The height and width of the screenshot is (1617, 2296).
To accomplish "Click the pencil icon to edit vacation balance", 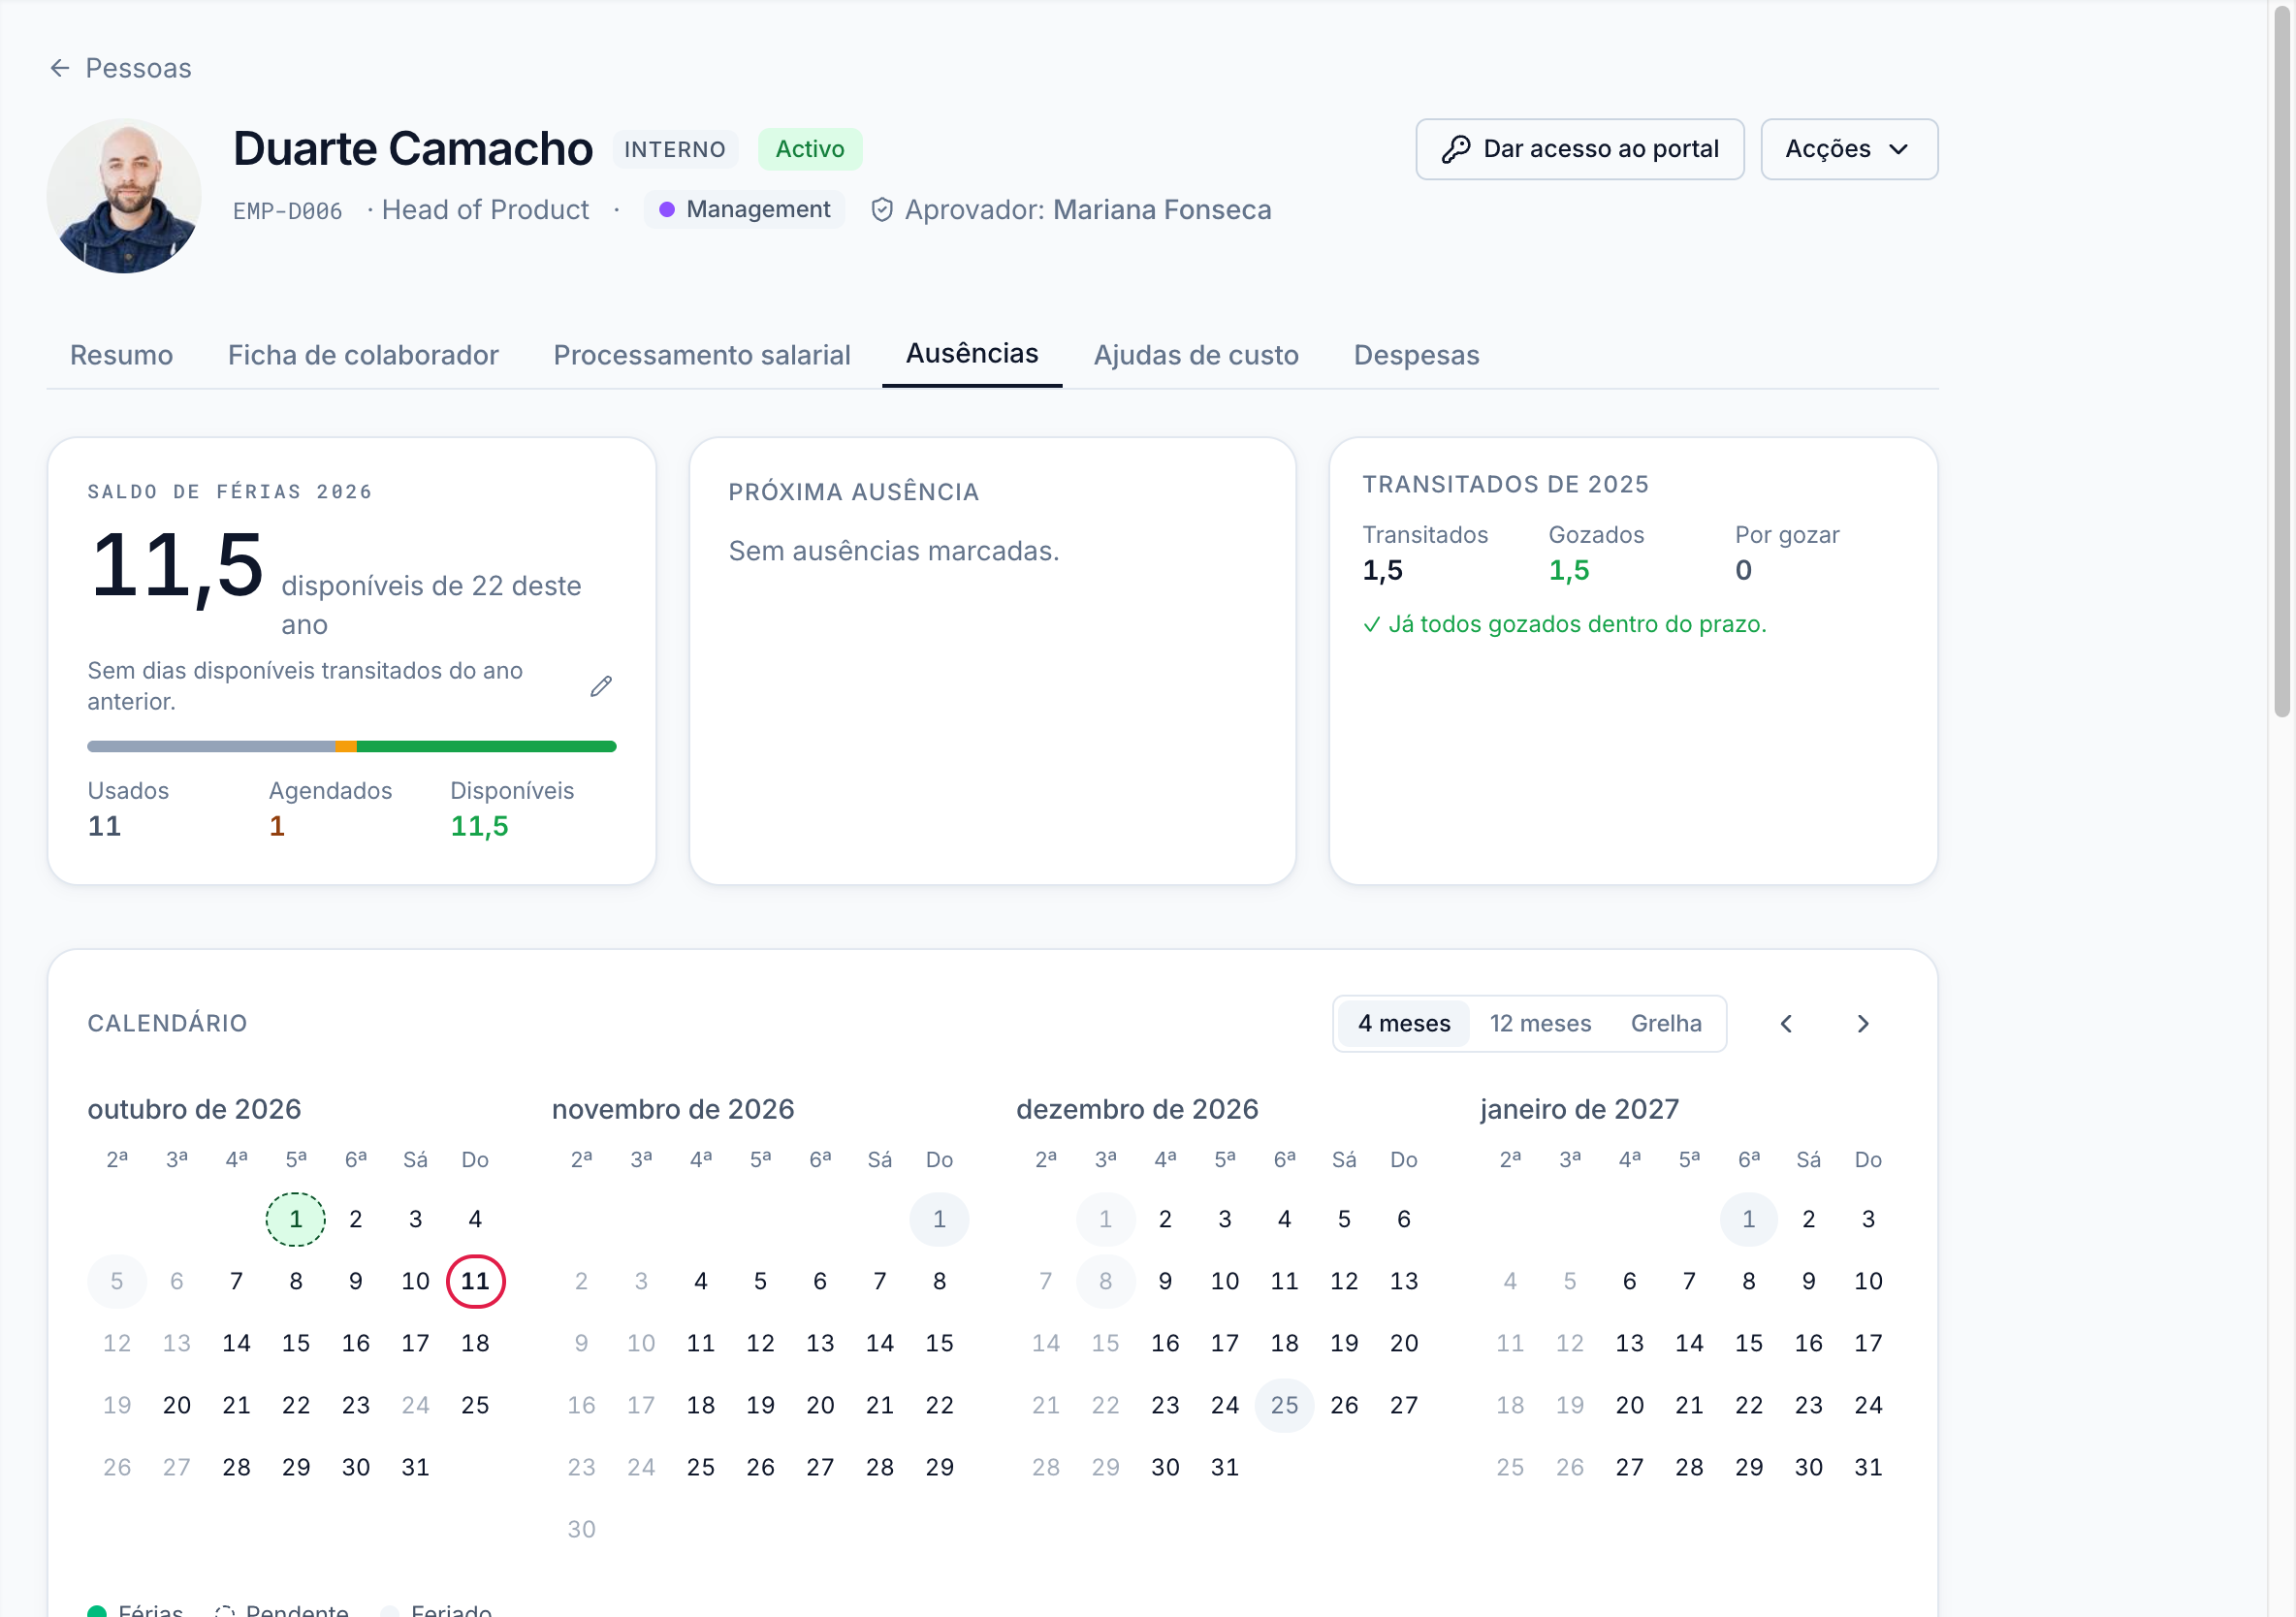I will (601, 686).
